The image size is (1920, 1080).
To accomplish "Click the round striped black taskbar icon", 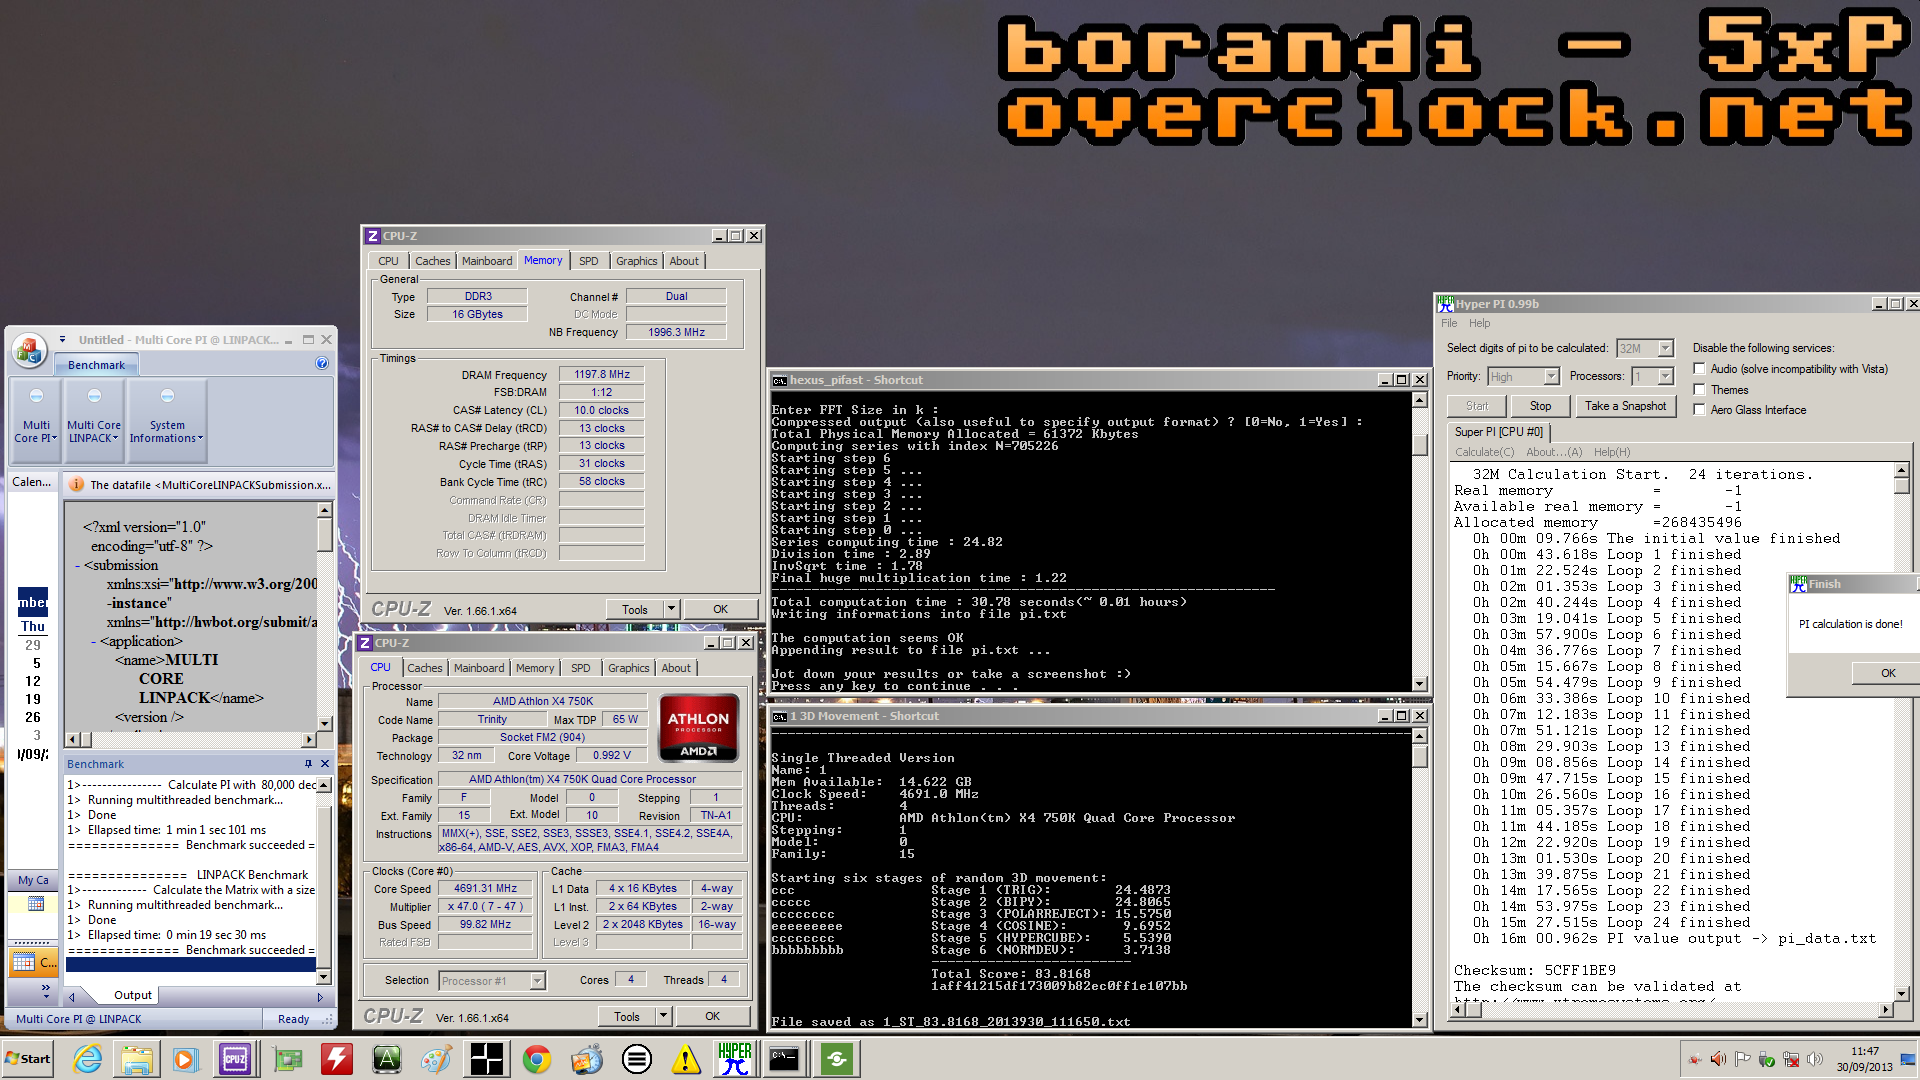I will [x=636, y=1059].
